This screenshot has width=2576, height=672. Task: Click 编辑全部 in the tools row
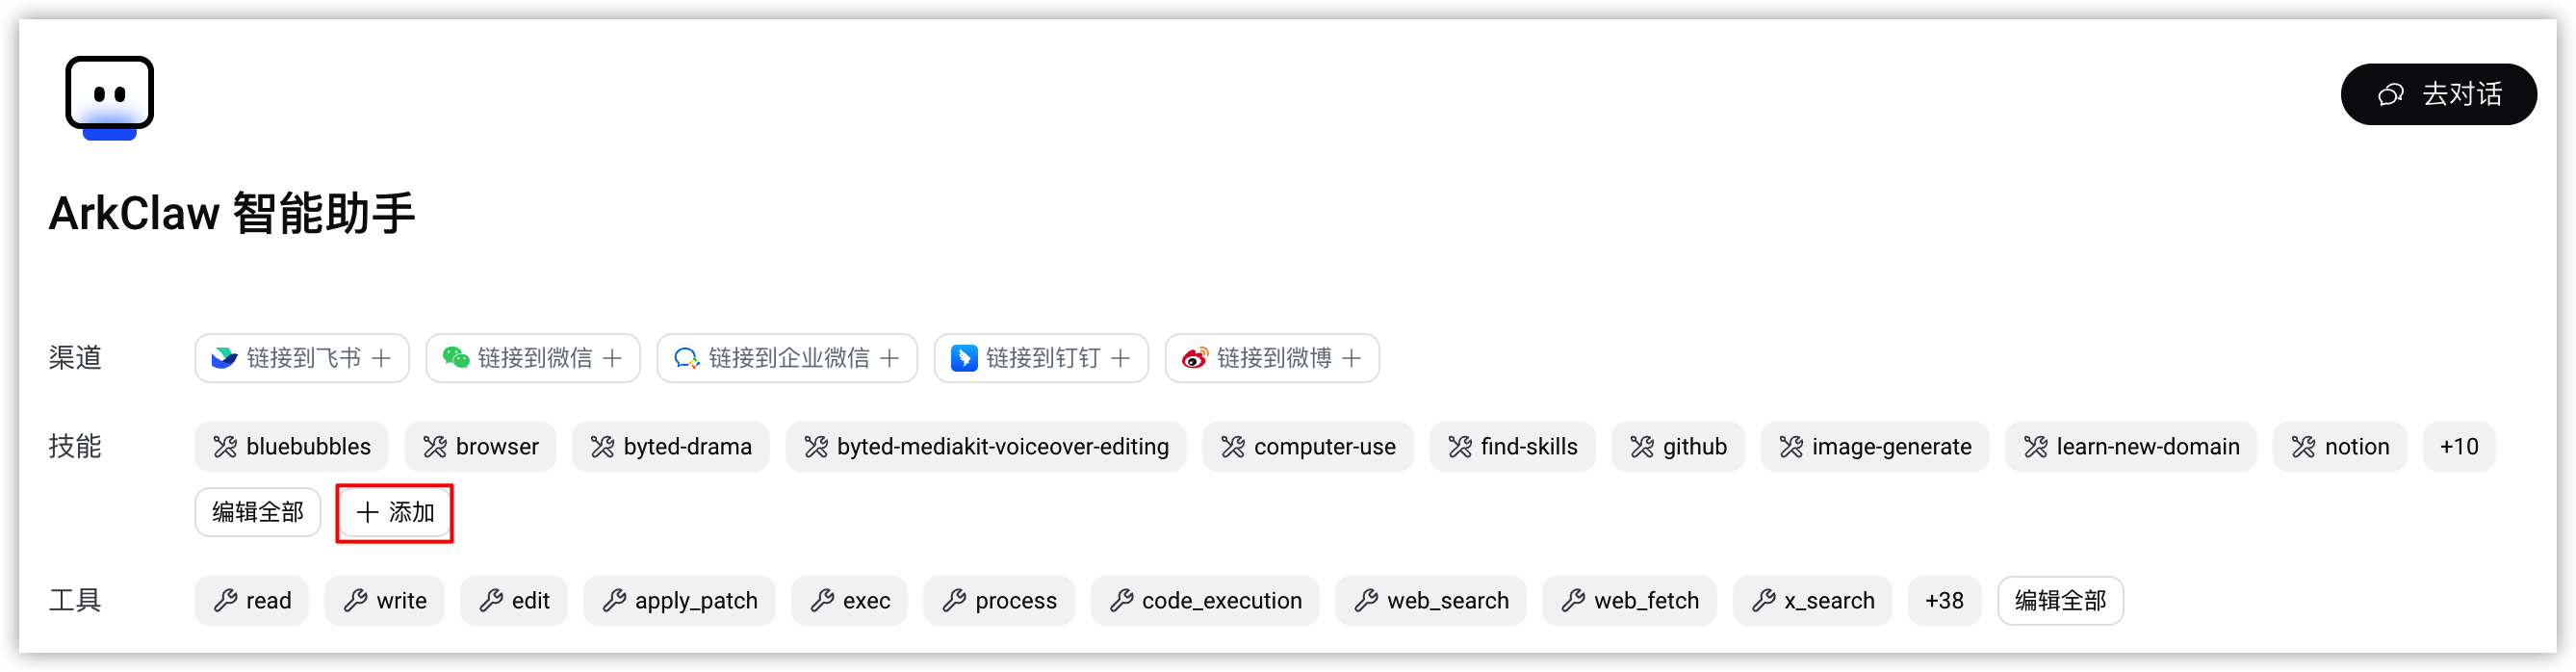tap(2060, 601)
